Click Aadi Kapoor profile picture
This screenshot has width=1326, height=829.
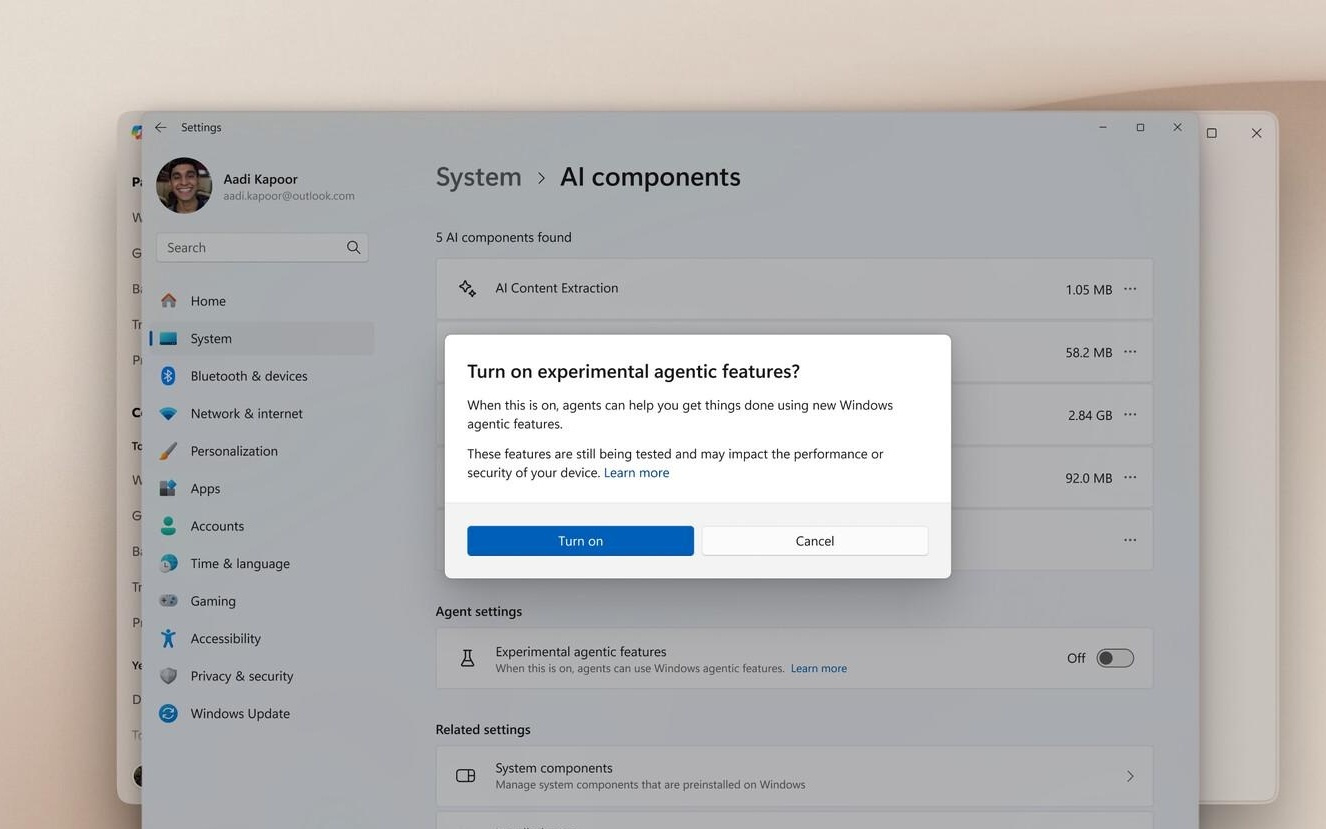tap(184, 186)
